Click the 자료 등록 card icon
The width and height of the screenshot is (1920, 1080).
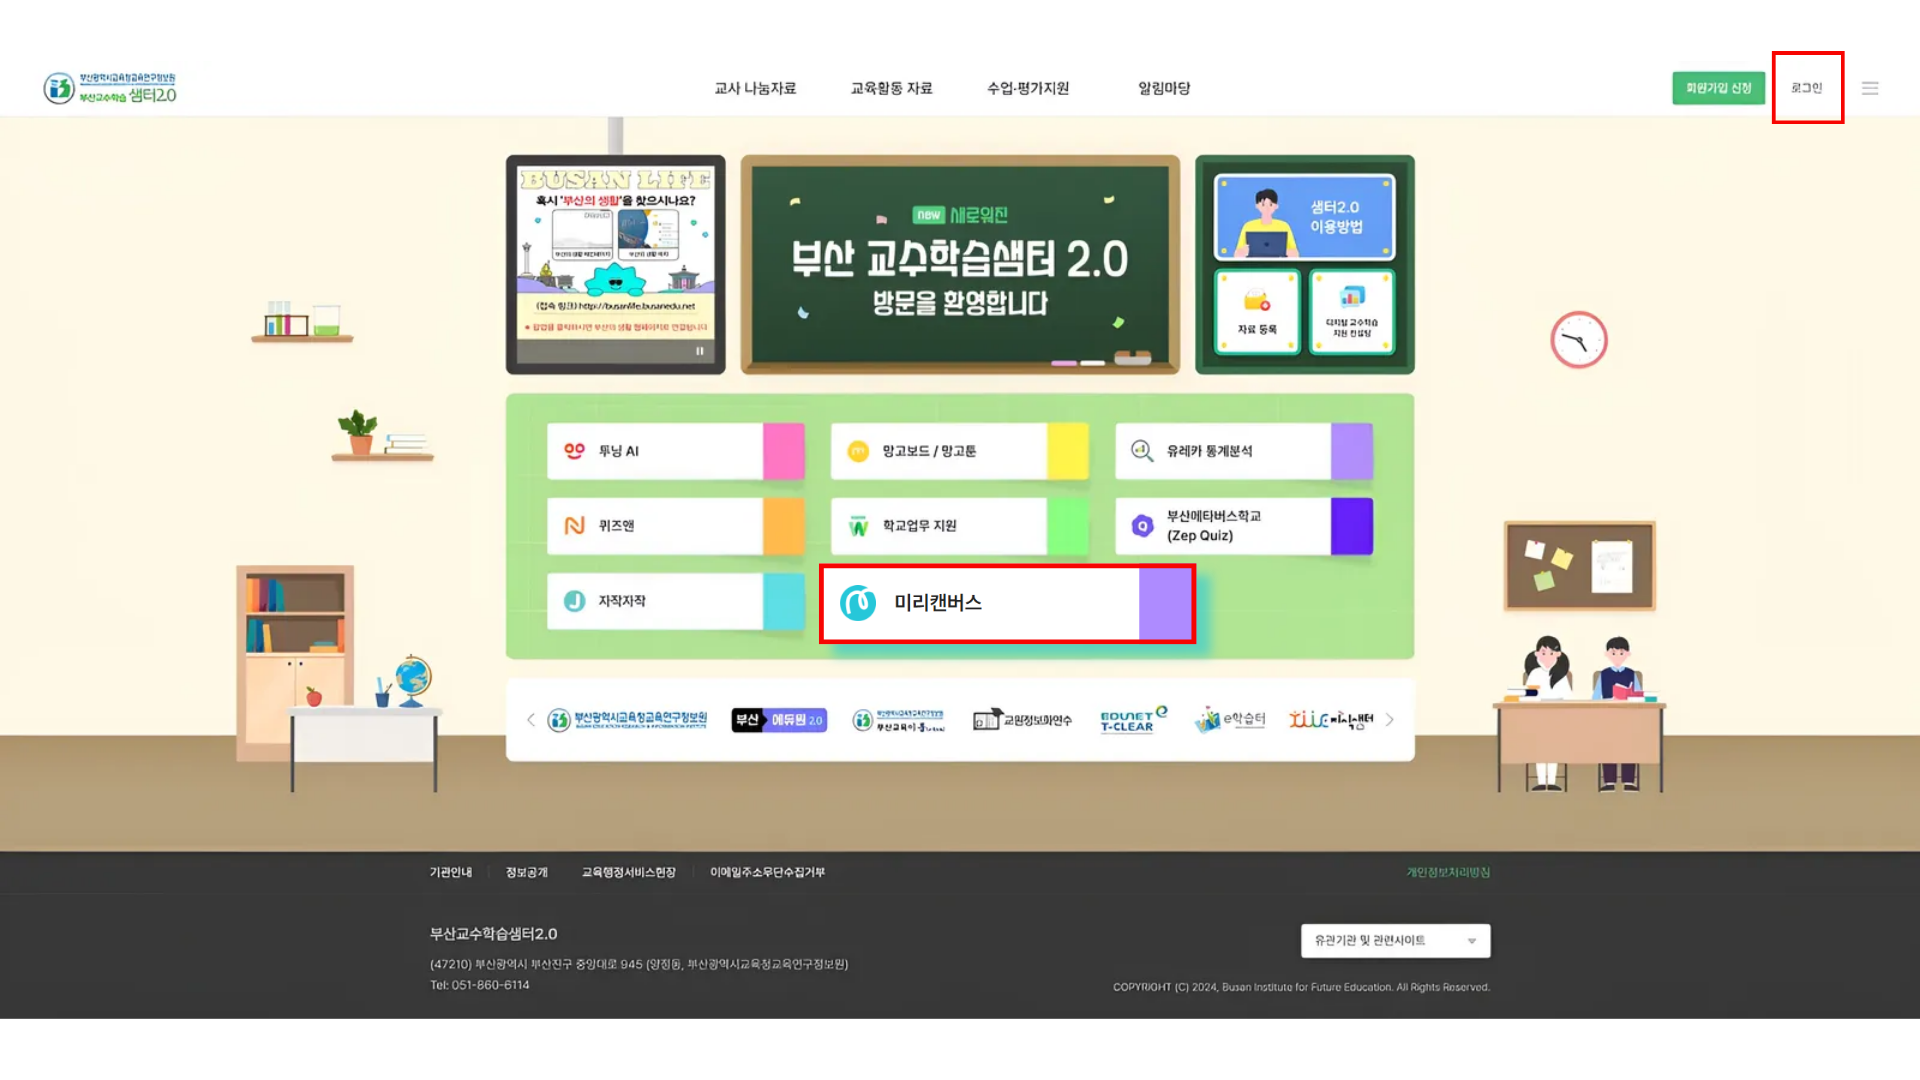point(1257,312)
